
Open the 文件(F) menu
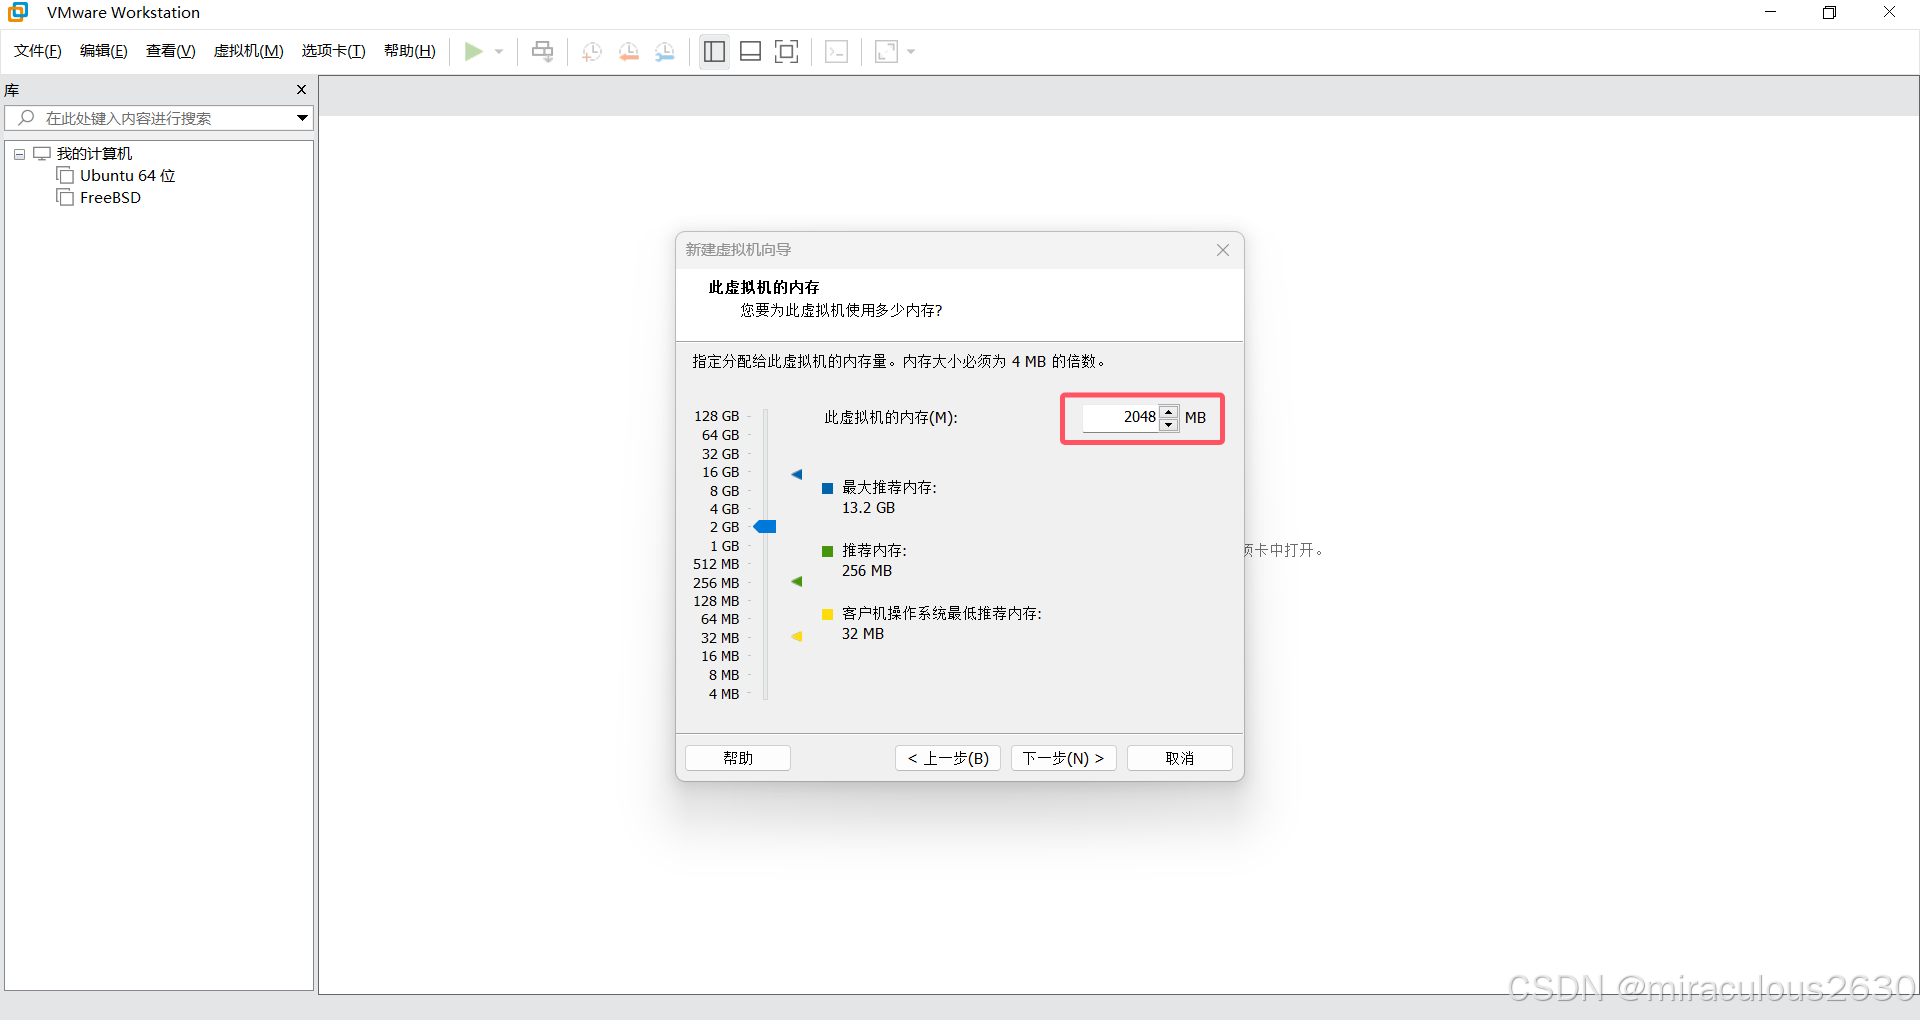point(38,51)
